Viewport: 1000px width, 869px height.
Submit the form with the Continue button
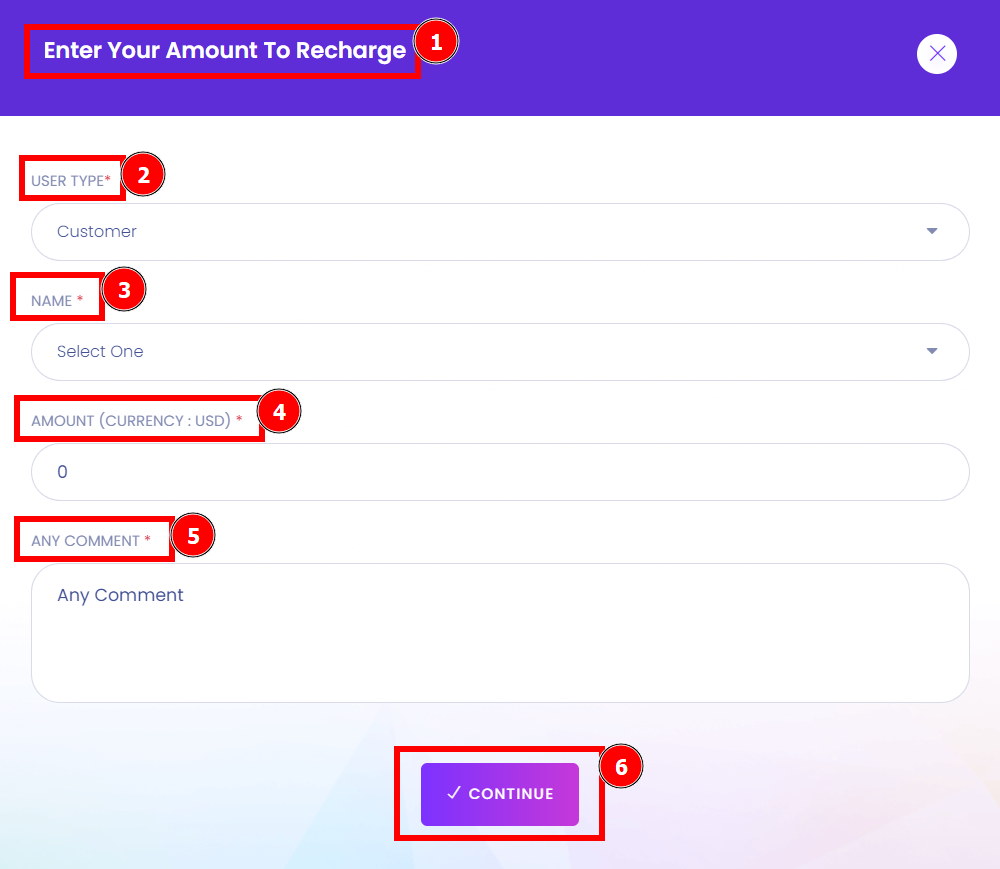(500, 794)
